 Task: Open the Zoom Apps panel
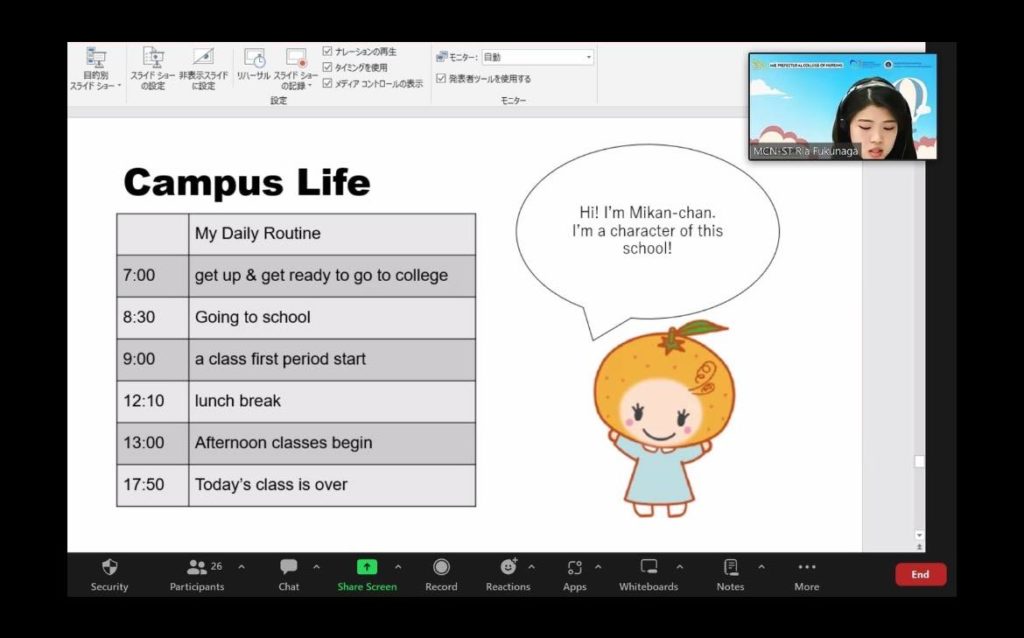pyautogui.click(x=575, y=574)
